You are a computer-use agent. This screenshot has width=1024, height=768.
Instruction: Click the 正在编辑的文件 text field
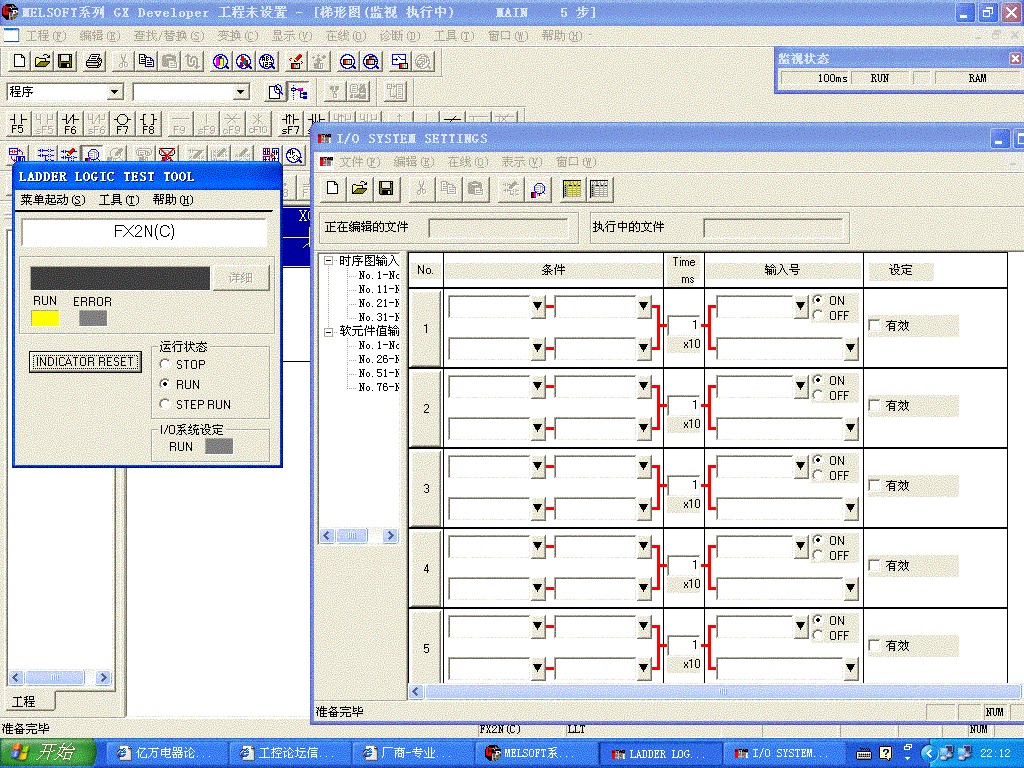[498, 227]
